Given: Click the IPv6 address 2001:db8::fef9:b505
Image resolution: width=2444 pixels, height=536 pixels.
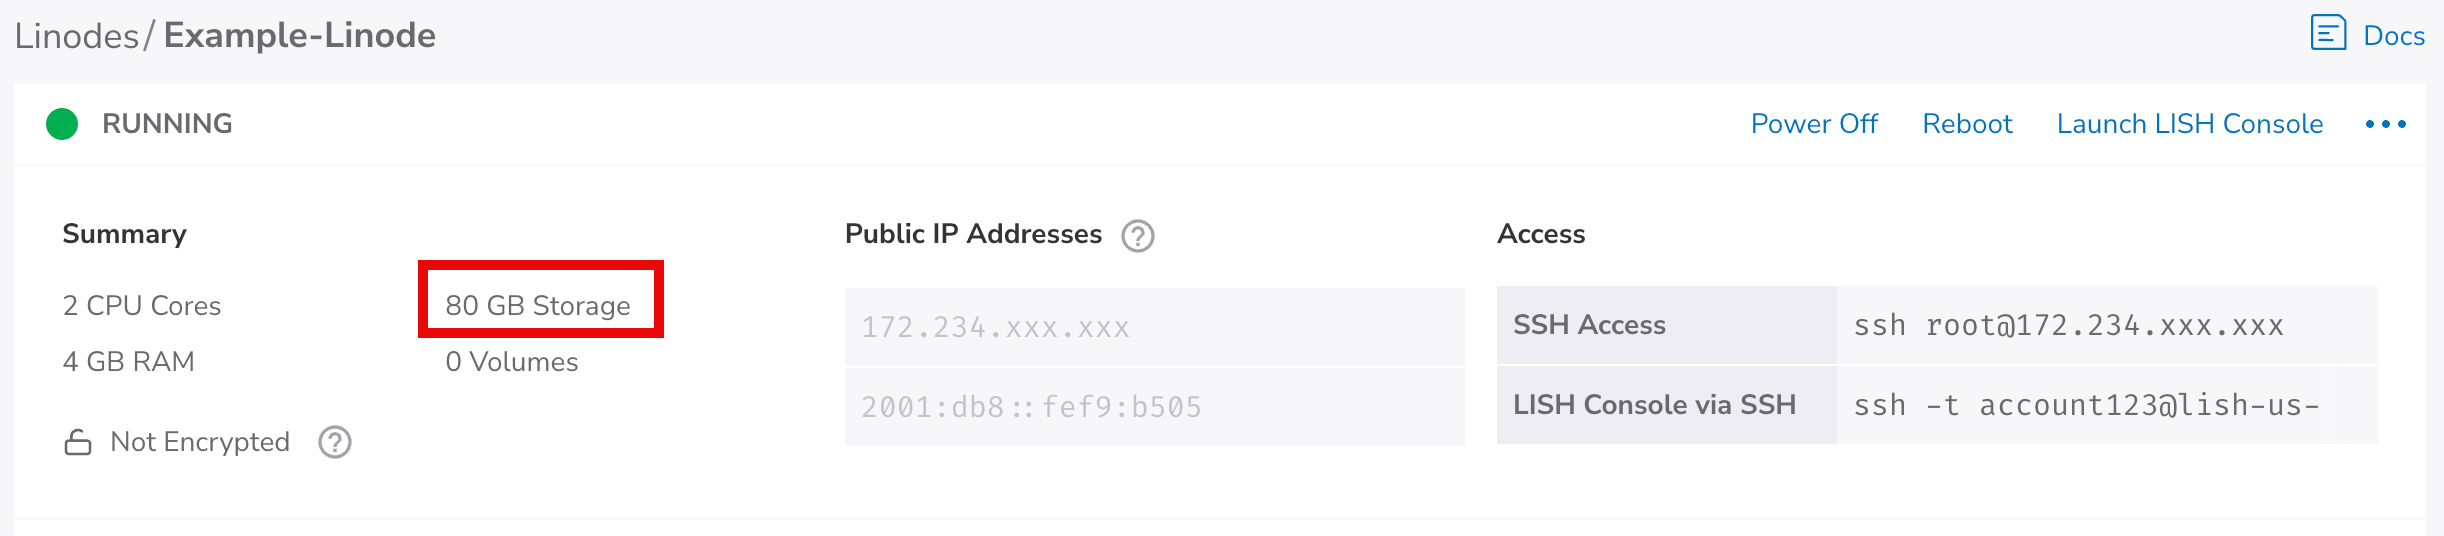Looking at the screenshot, I should tap(1031, 407).
